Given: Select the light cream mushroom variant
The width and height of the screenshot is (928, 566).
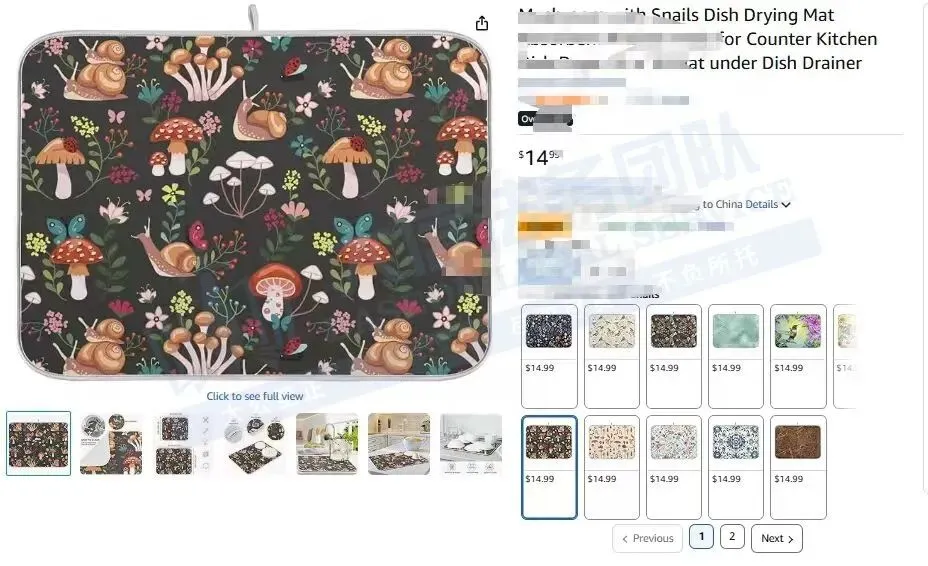Looking at the screenshot, I should [x=611, y=467].
